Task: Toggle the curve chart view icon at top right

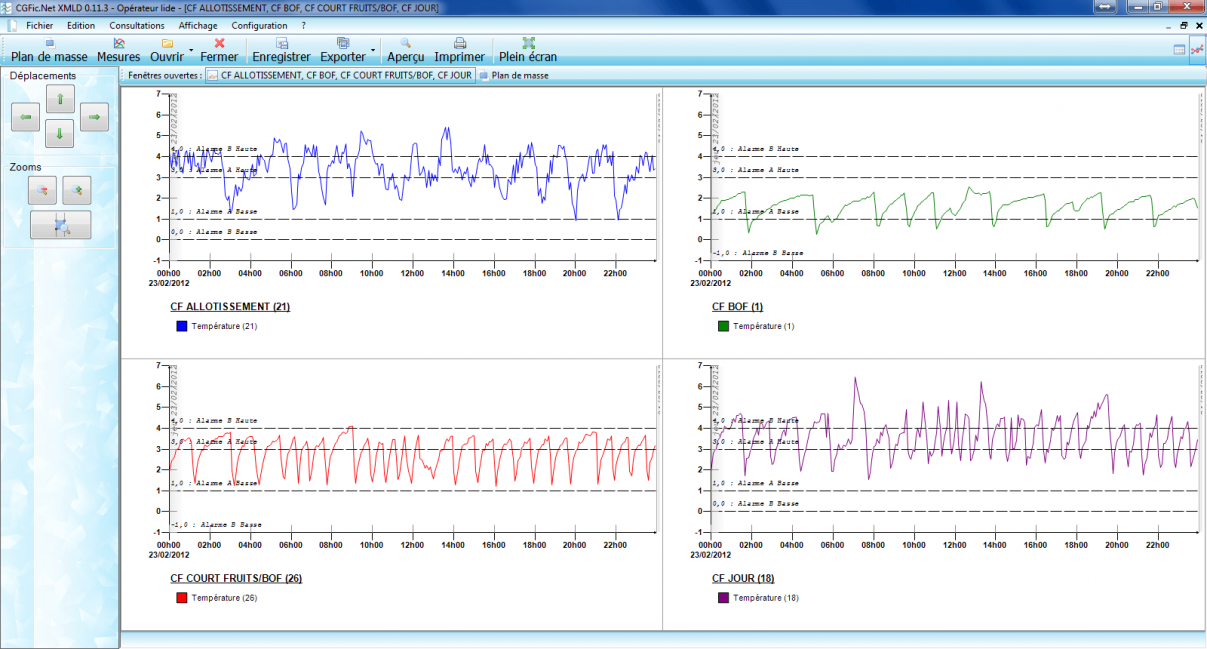Action: [1196, 49]
